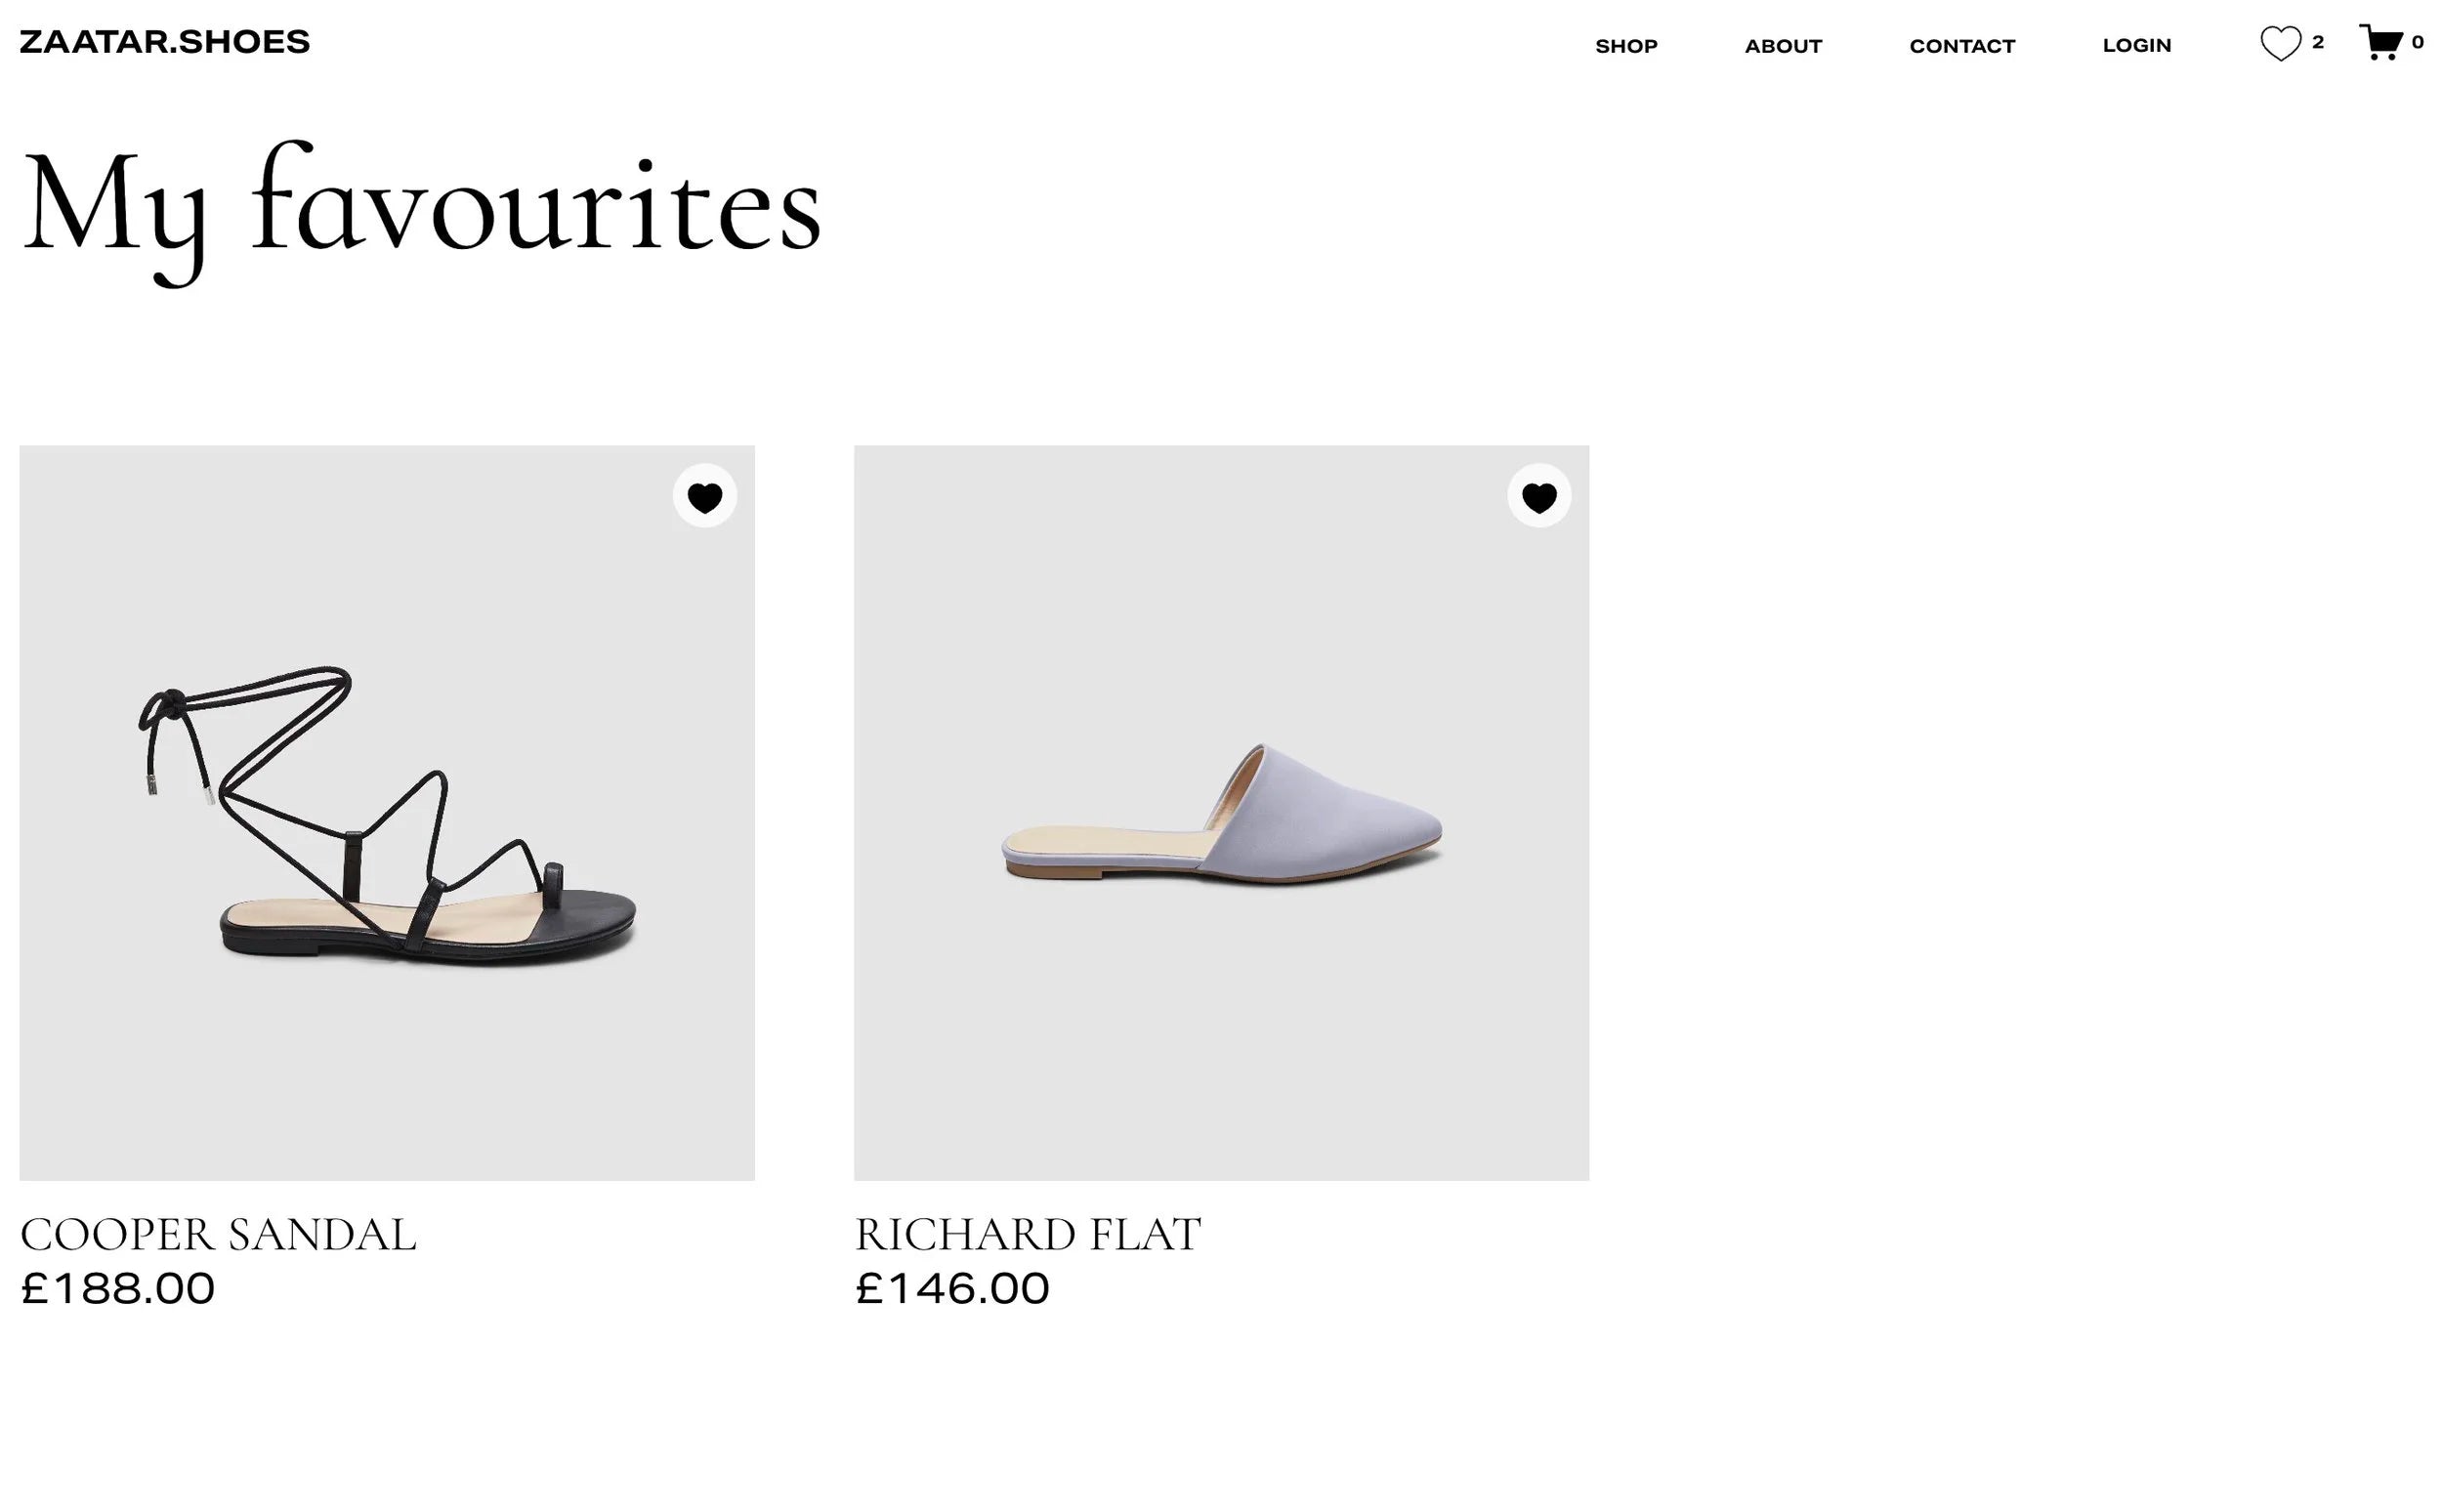This screenshot has height=1512, width=2442.
Task: Click the Cooper Sandal product title
Action: coord(218,1234)
